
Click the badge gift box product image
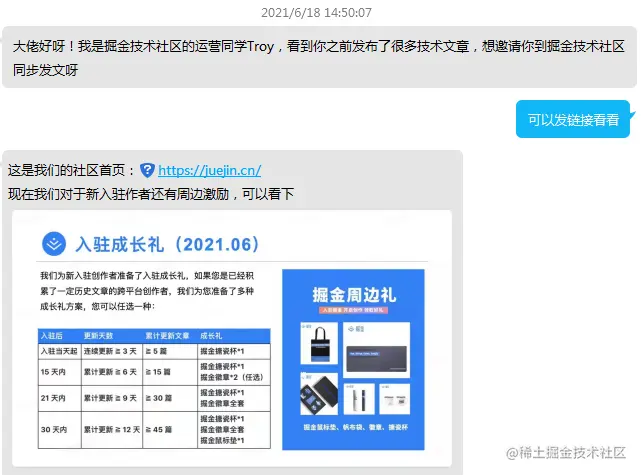click(319, 394)
